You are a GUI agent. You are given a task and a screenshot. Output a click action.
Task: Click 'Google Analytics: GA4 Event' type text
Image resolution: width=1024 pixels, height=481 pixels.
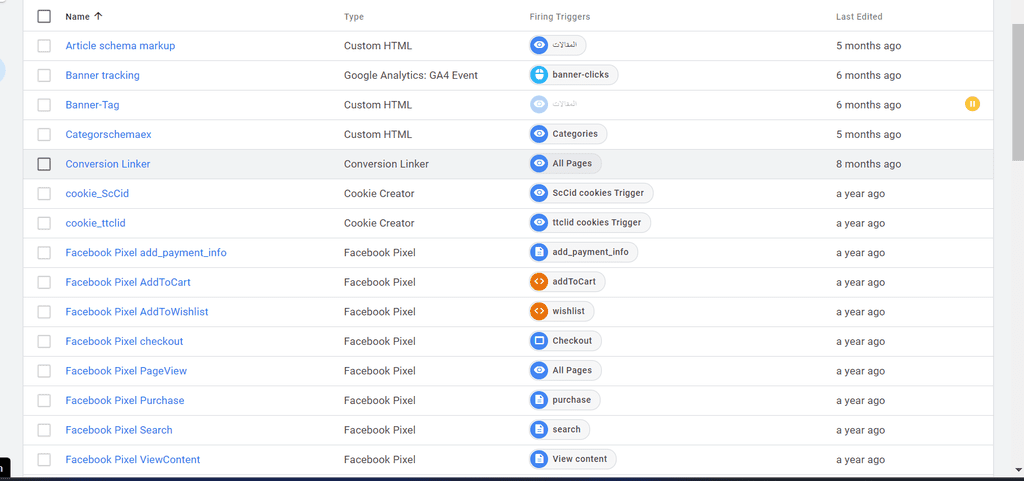(x=411, y=75)
